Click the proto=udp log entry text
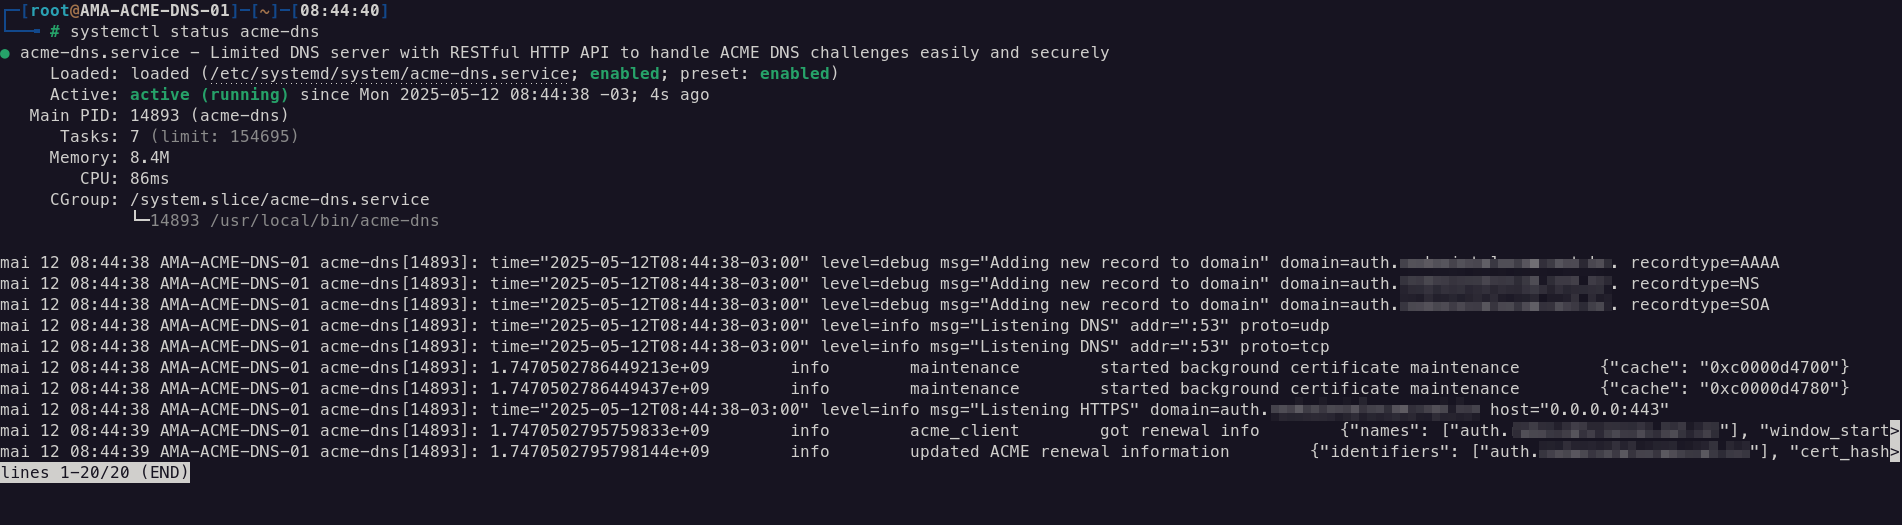The image size is (1902, 525). click(x=1285, y=326)
